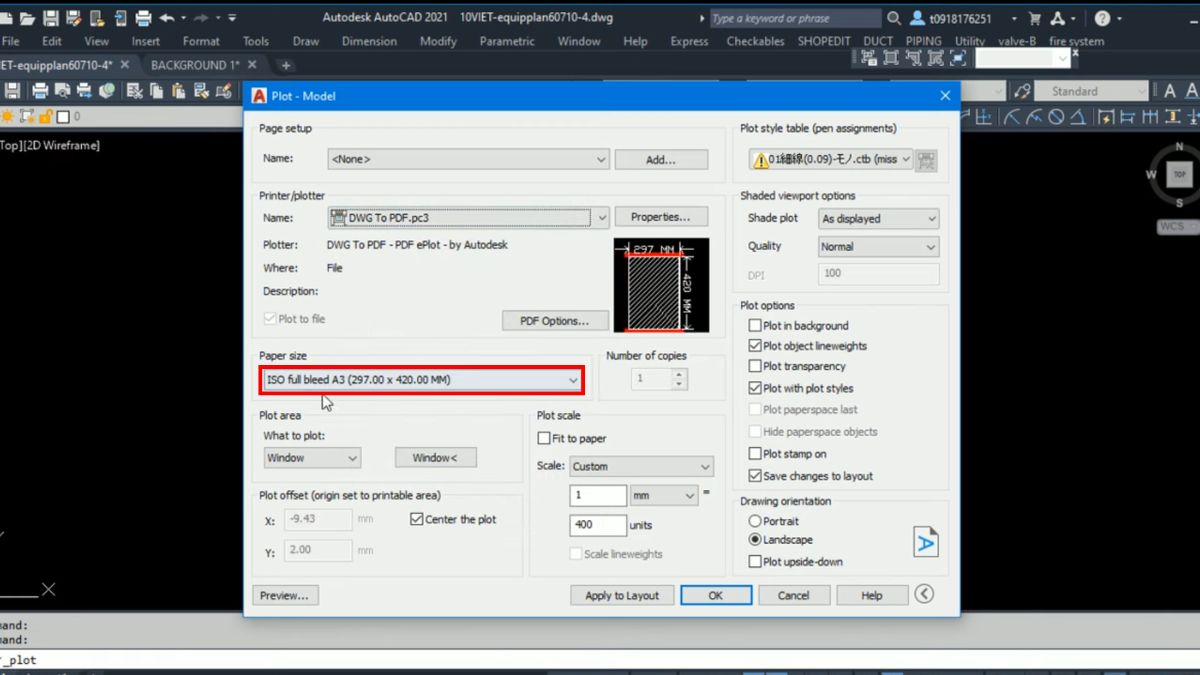Click the layer sun freeze icon
1200x675 pixels.
7,117
